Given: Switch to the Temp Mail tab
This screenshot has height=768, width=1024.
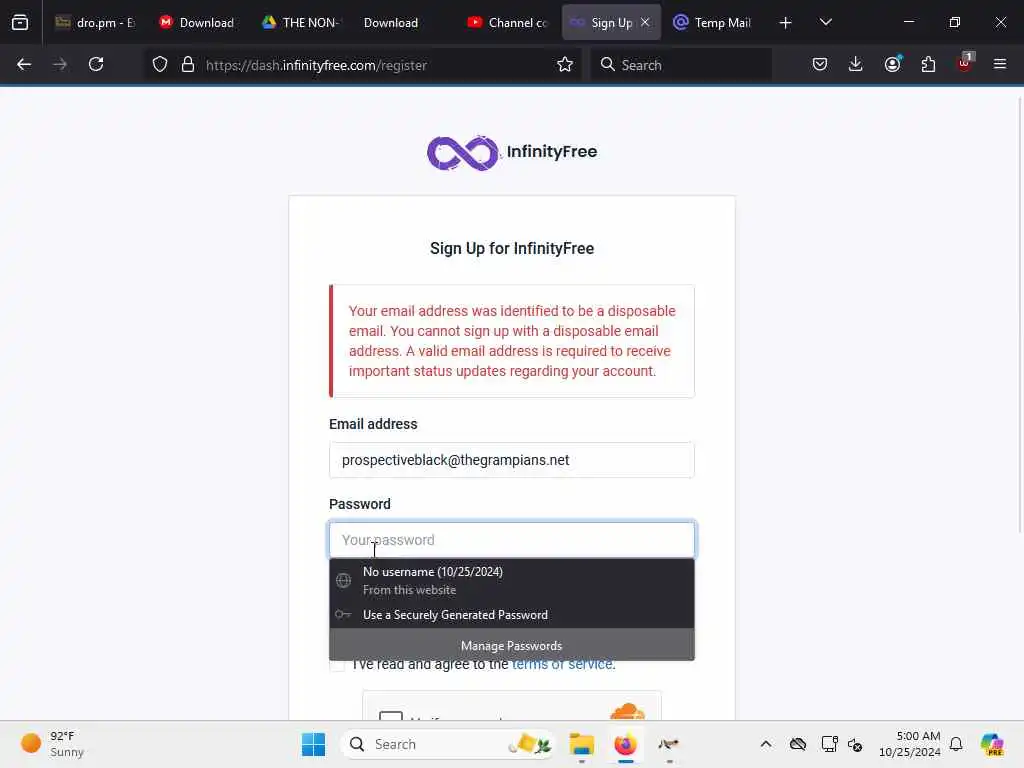Looking at the screenshot, I should [x=712, y=22].
